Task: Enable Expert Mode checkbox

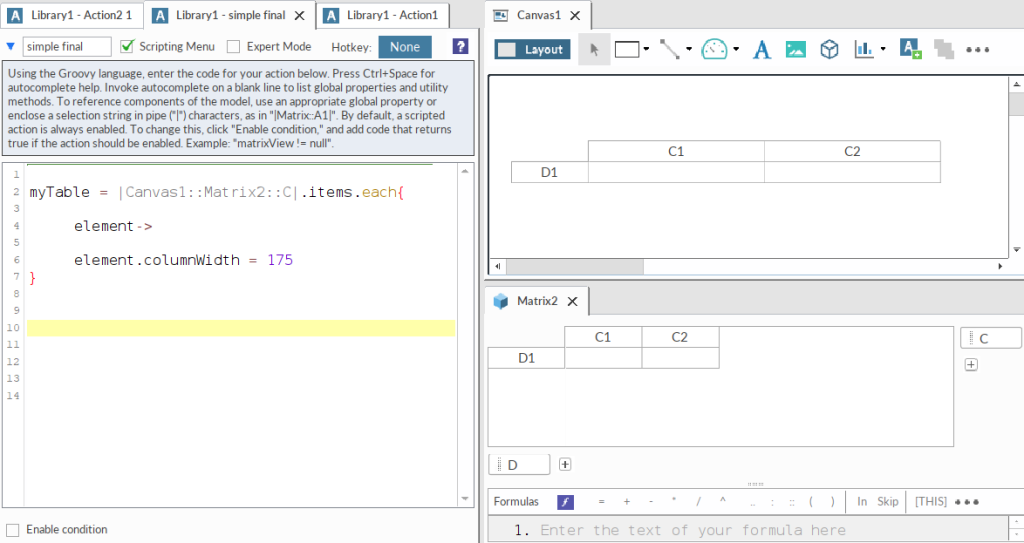Action: (234, 47)
